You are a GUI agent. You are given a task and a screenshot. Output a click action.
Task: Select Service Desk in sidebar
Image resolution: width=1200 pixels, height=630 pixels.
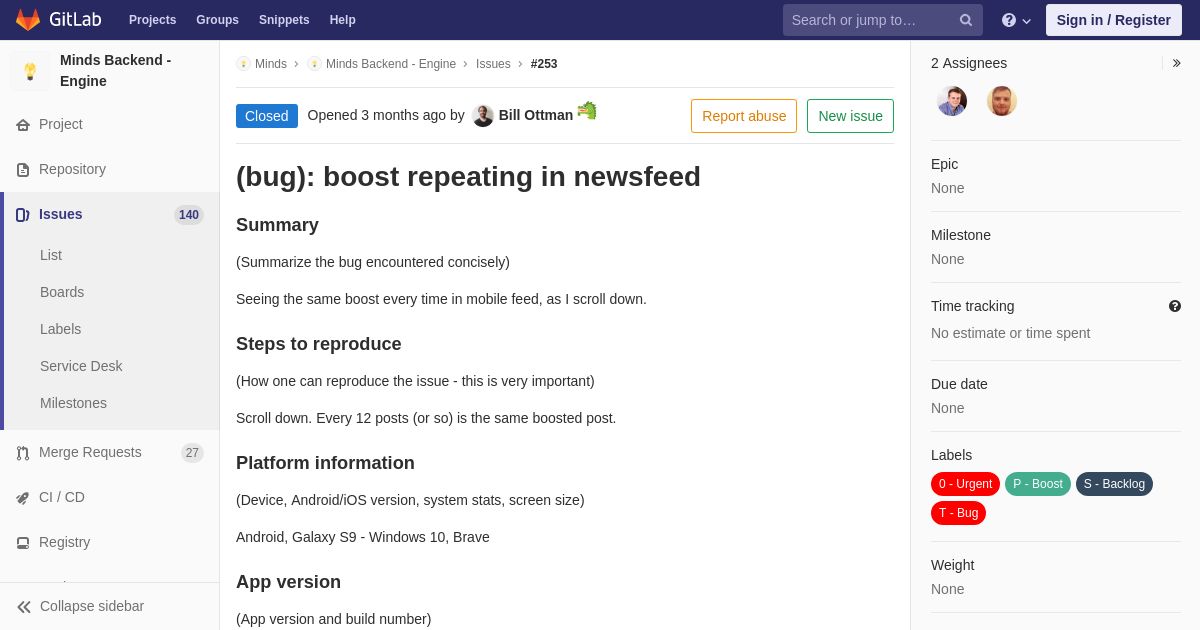point(81,367)
